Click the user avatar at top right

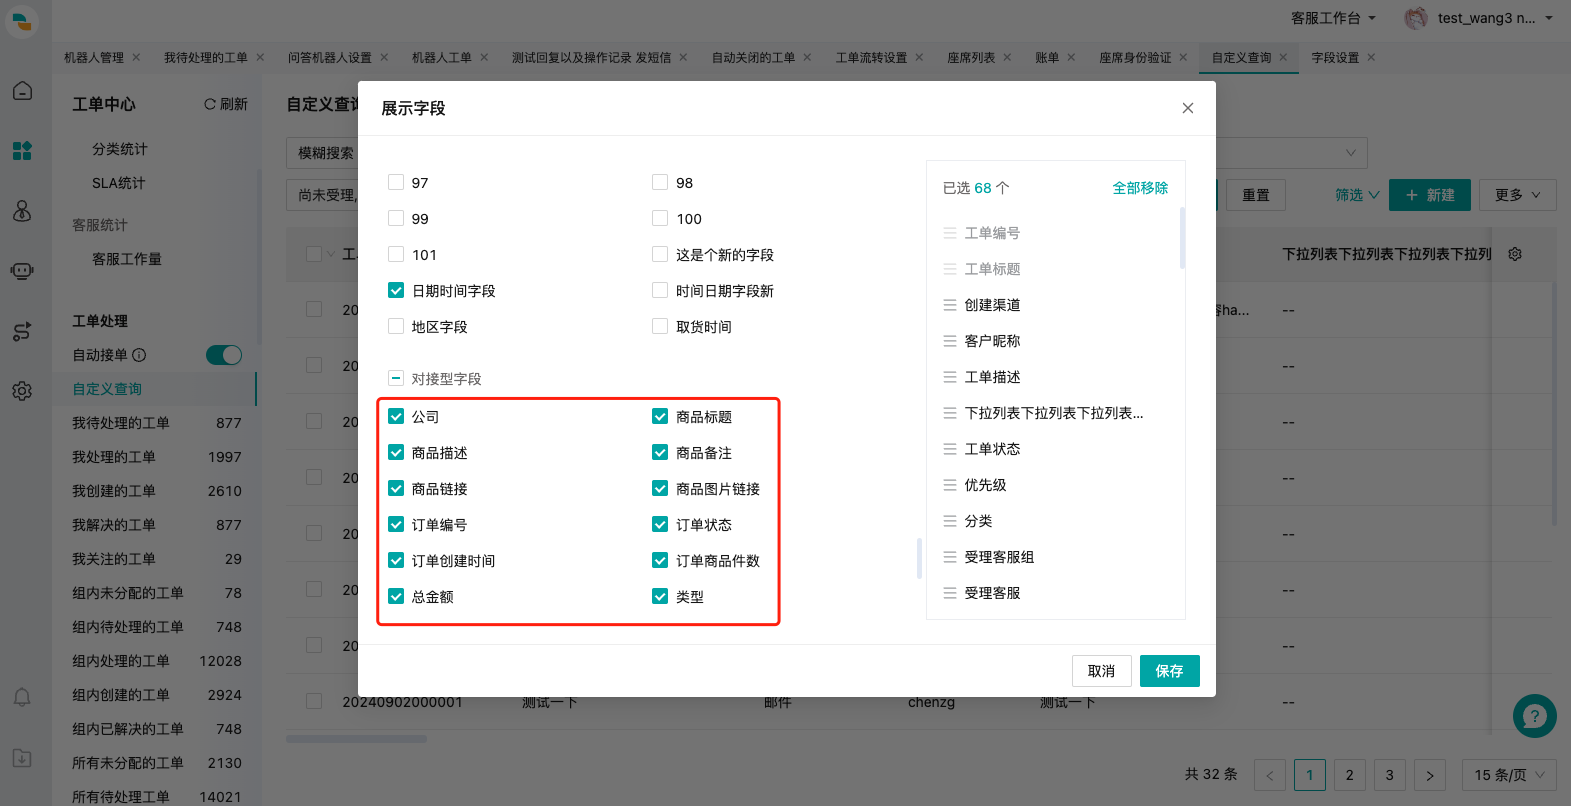[1416, 18]
